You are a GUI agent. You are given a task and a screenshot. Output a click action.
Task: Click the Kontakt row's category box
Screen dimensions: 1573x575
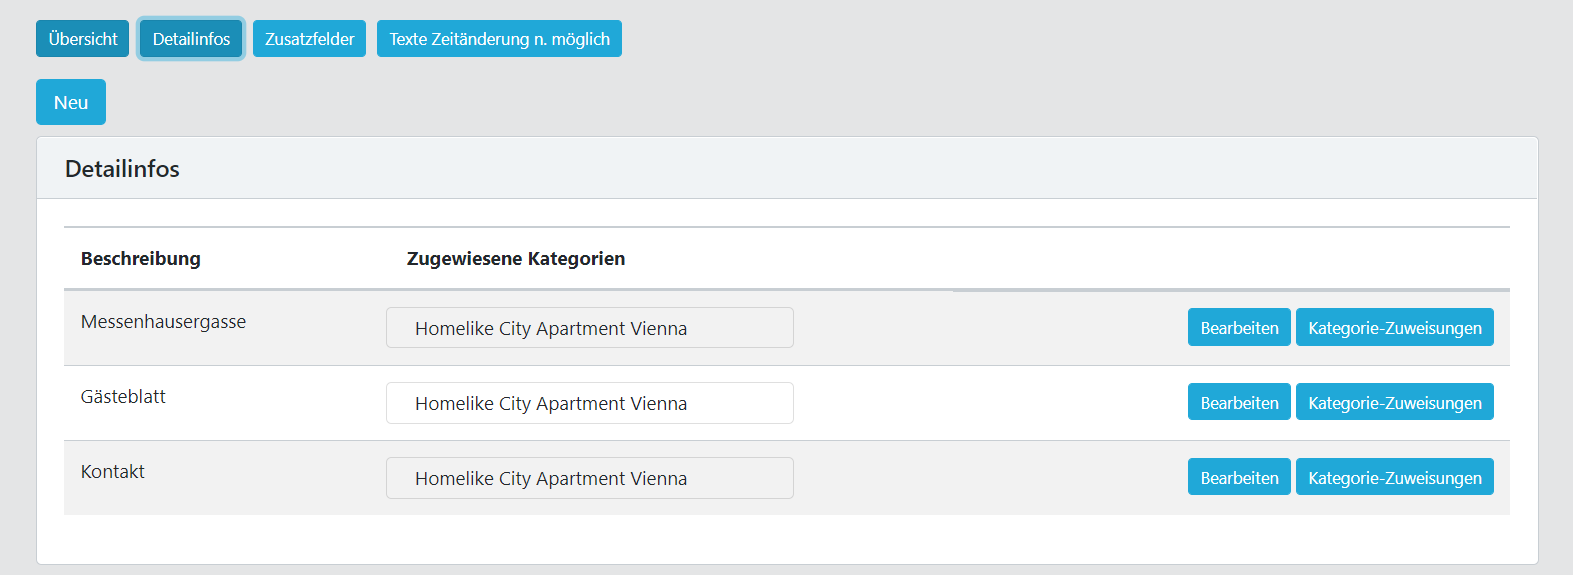pyautogui.click(x=589, y=478)
